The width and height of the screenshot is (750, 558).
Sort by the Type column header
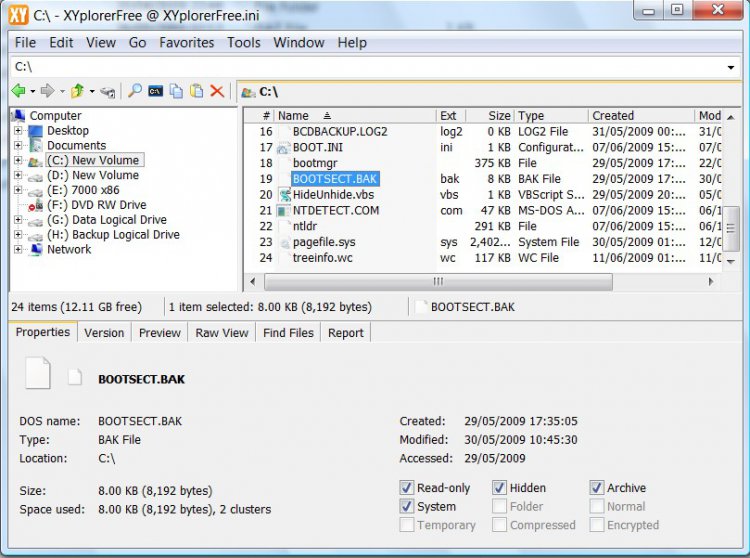551,116
